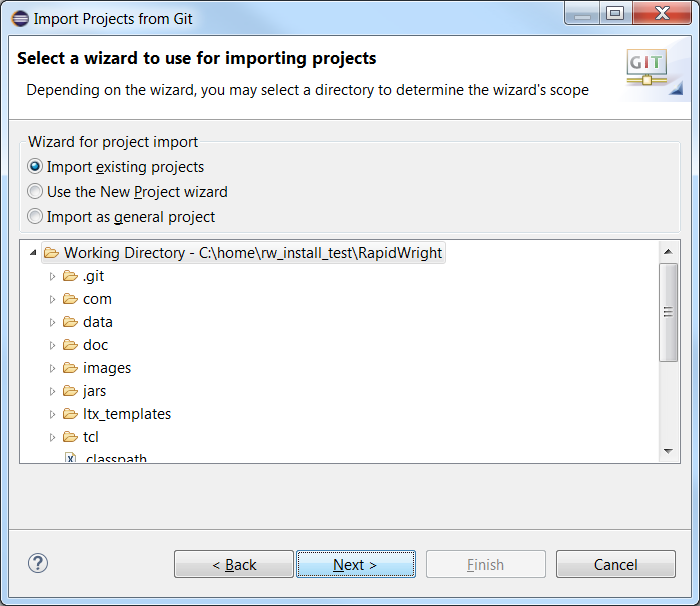Click the scrollbar down arrow
Image resolution: width=700 pixels, height=606 pixels.
pos(668,451)
